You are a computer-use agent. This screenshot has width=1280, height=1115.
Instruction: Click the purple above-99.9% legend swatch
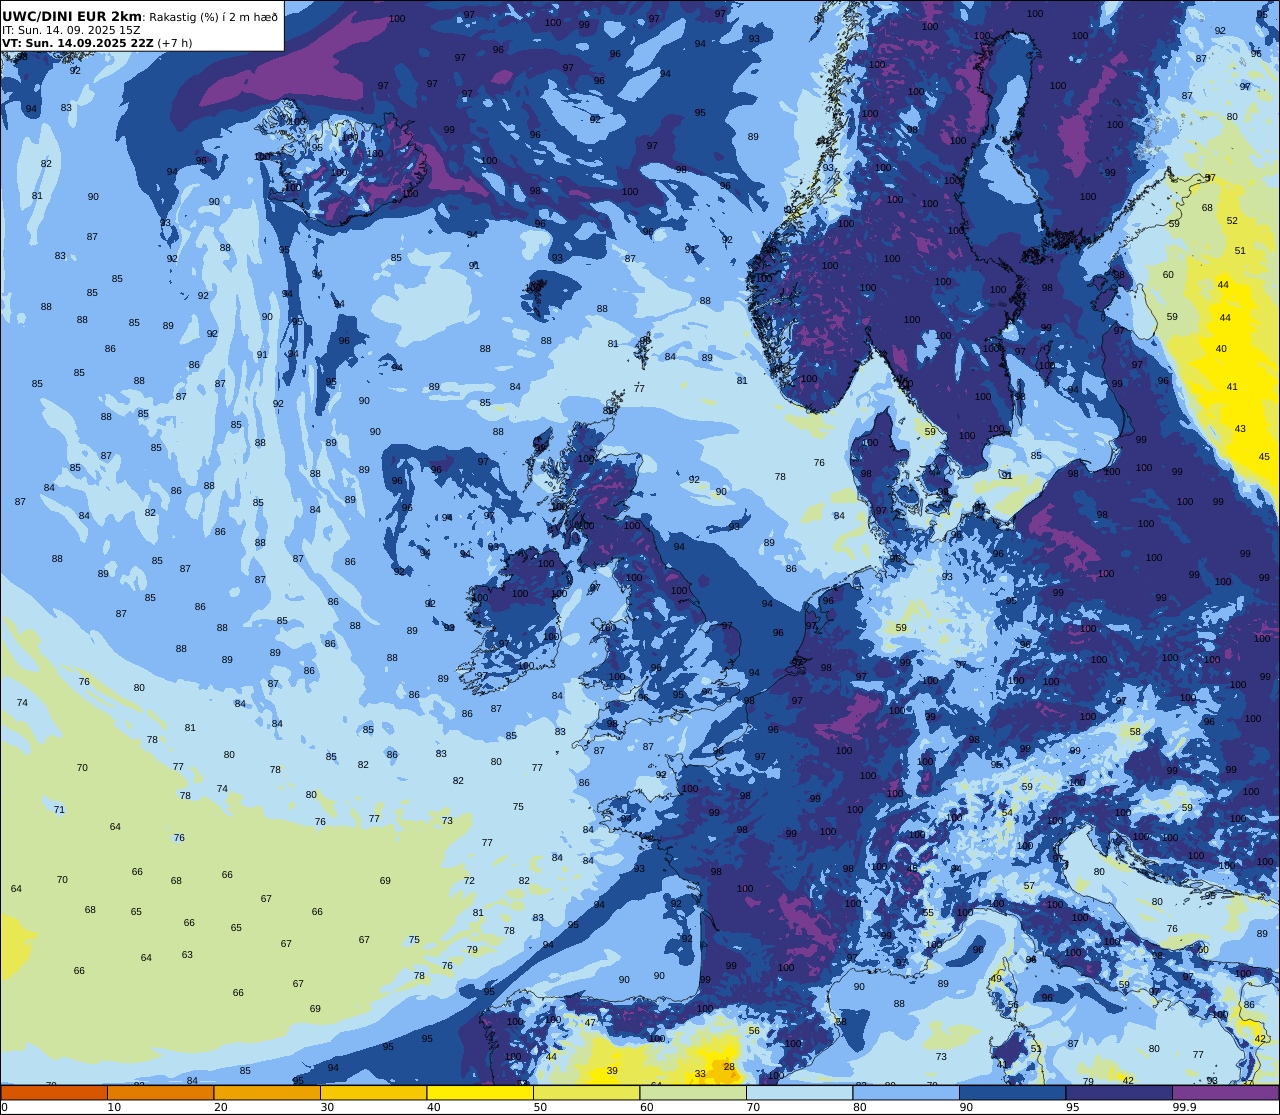[1225, 1092]
